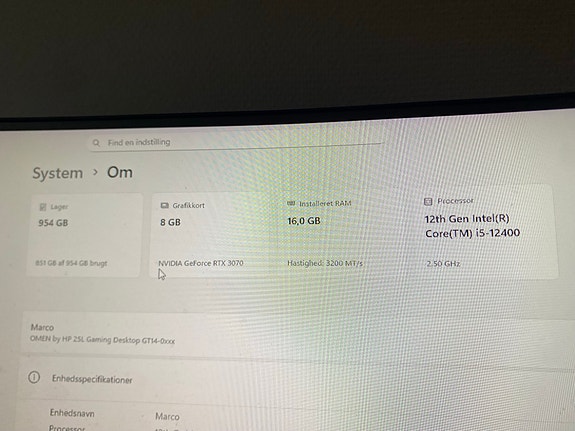Image resolution: width=575 pixels, height=431 pixels.
Task: Open the Lager 954 GB card
Action: pos(84,235)
